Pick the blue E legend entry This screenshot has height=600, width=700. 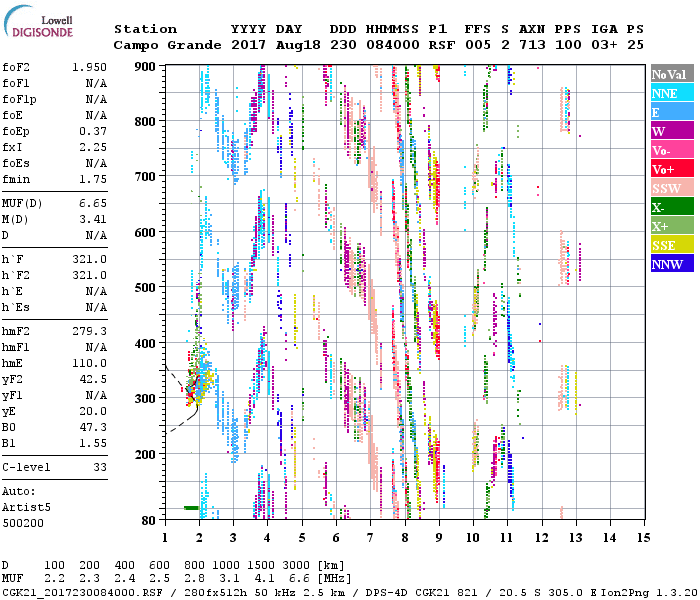tap(671, 112)
